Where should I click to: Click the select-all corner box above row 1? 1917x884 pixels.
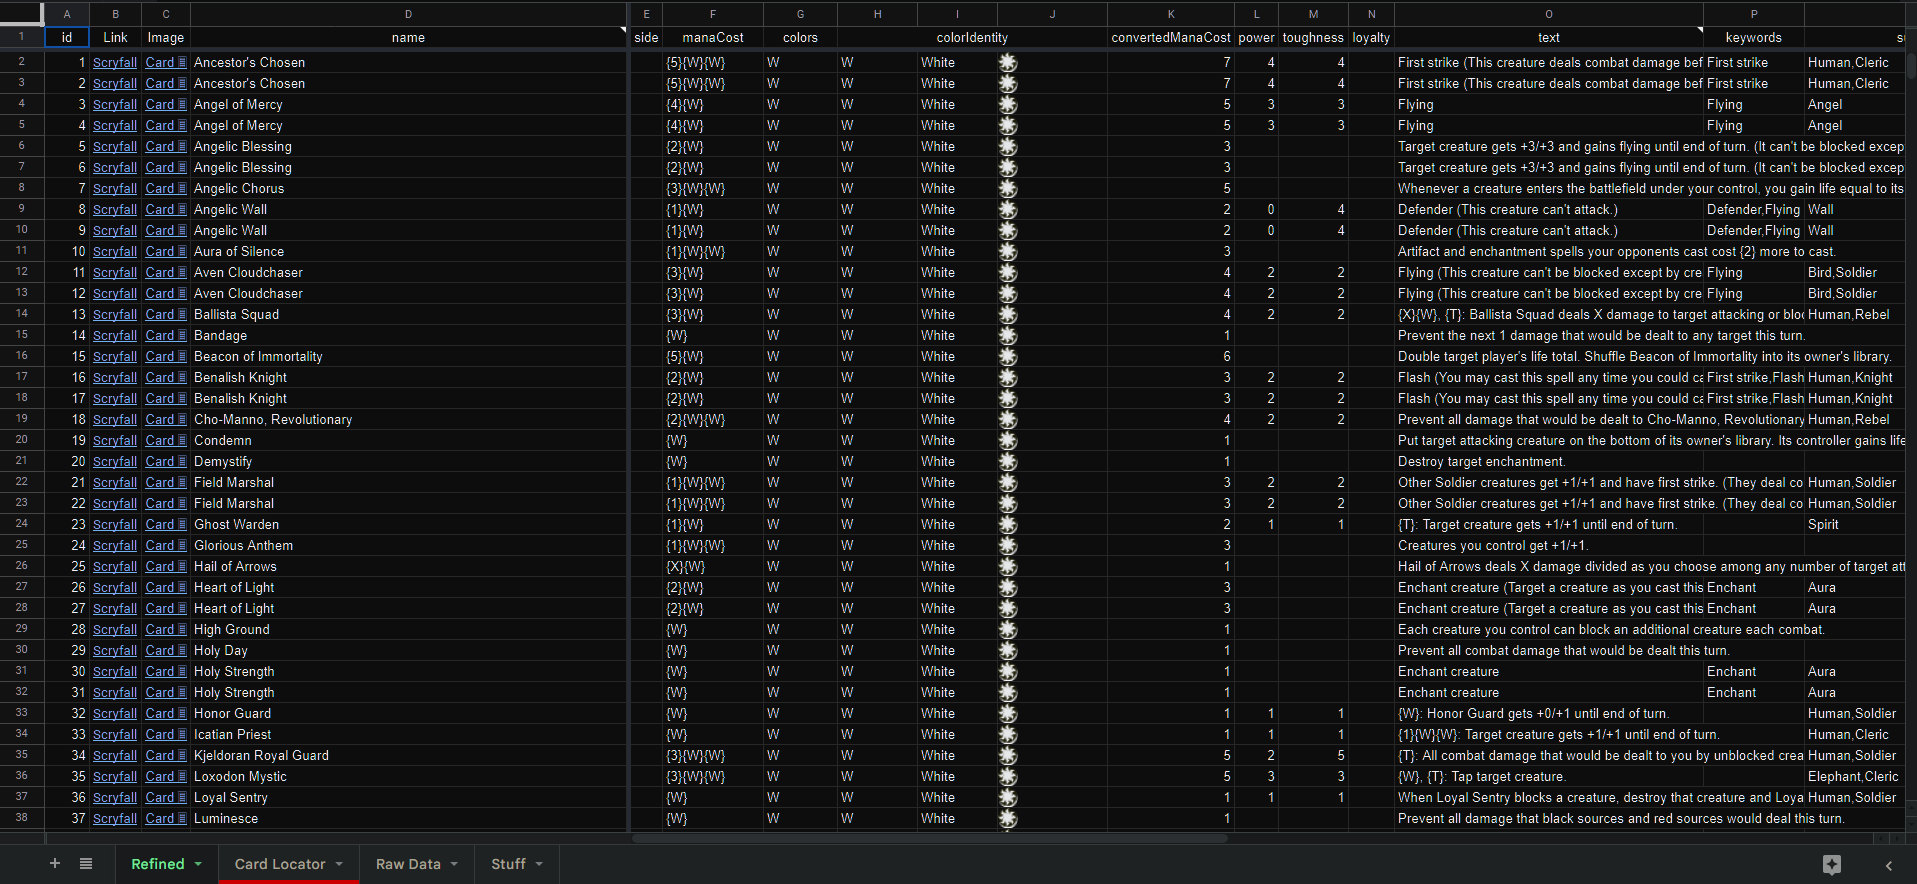click(x=21, y=14)
